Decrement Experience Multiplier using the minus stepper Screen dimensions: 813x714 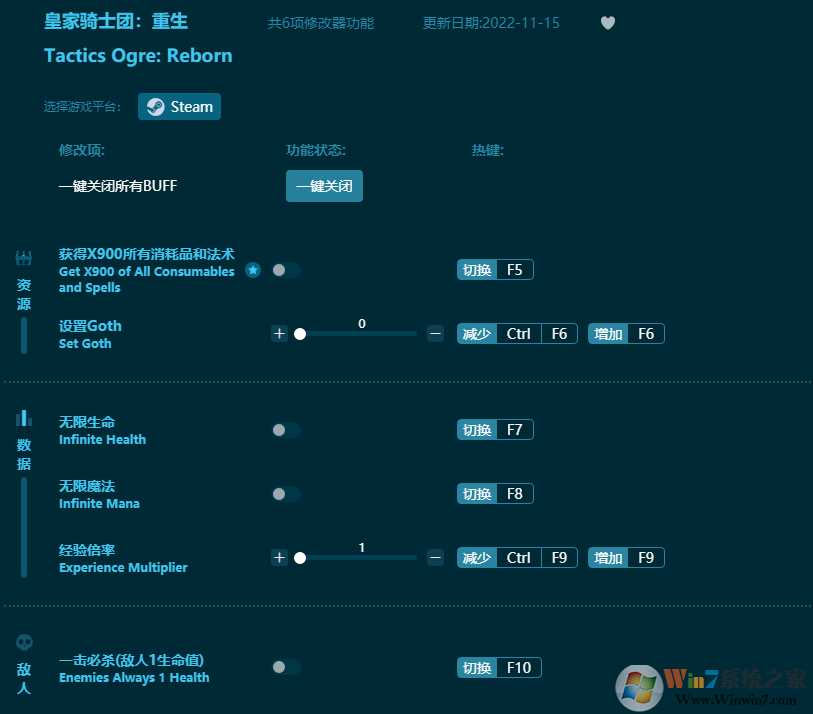pos(434,557)
